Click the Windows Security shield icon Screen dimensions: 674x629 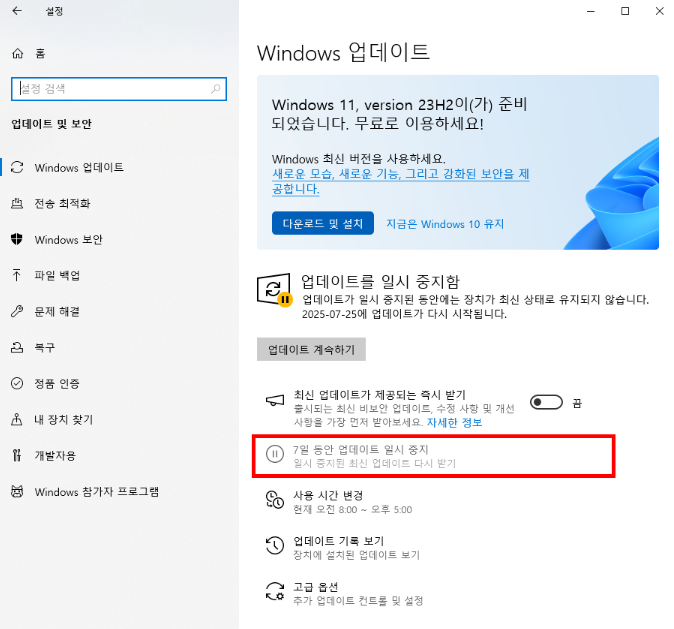tap(17, 239)
